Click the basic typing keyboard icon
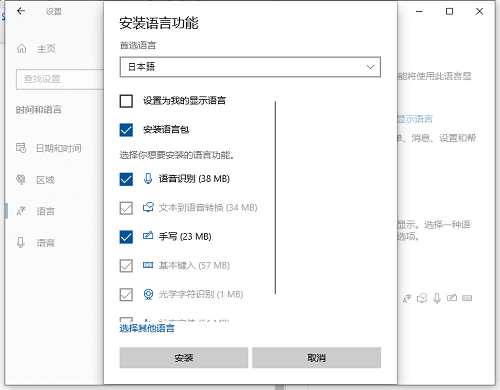The width and height of the screenshot is (500, 390). pyautogui.click(x=148, y=265)
